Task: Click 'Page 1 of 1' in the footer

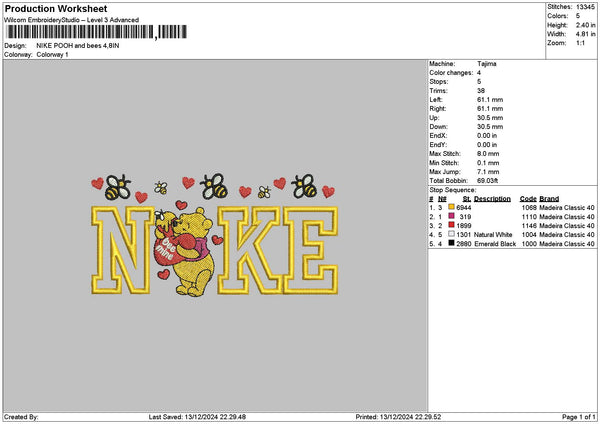Action: tap(579, 417)
